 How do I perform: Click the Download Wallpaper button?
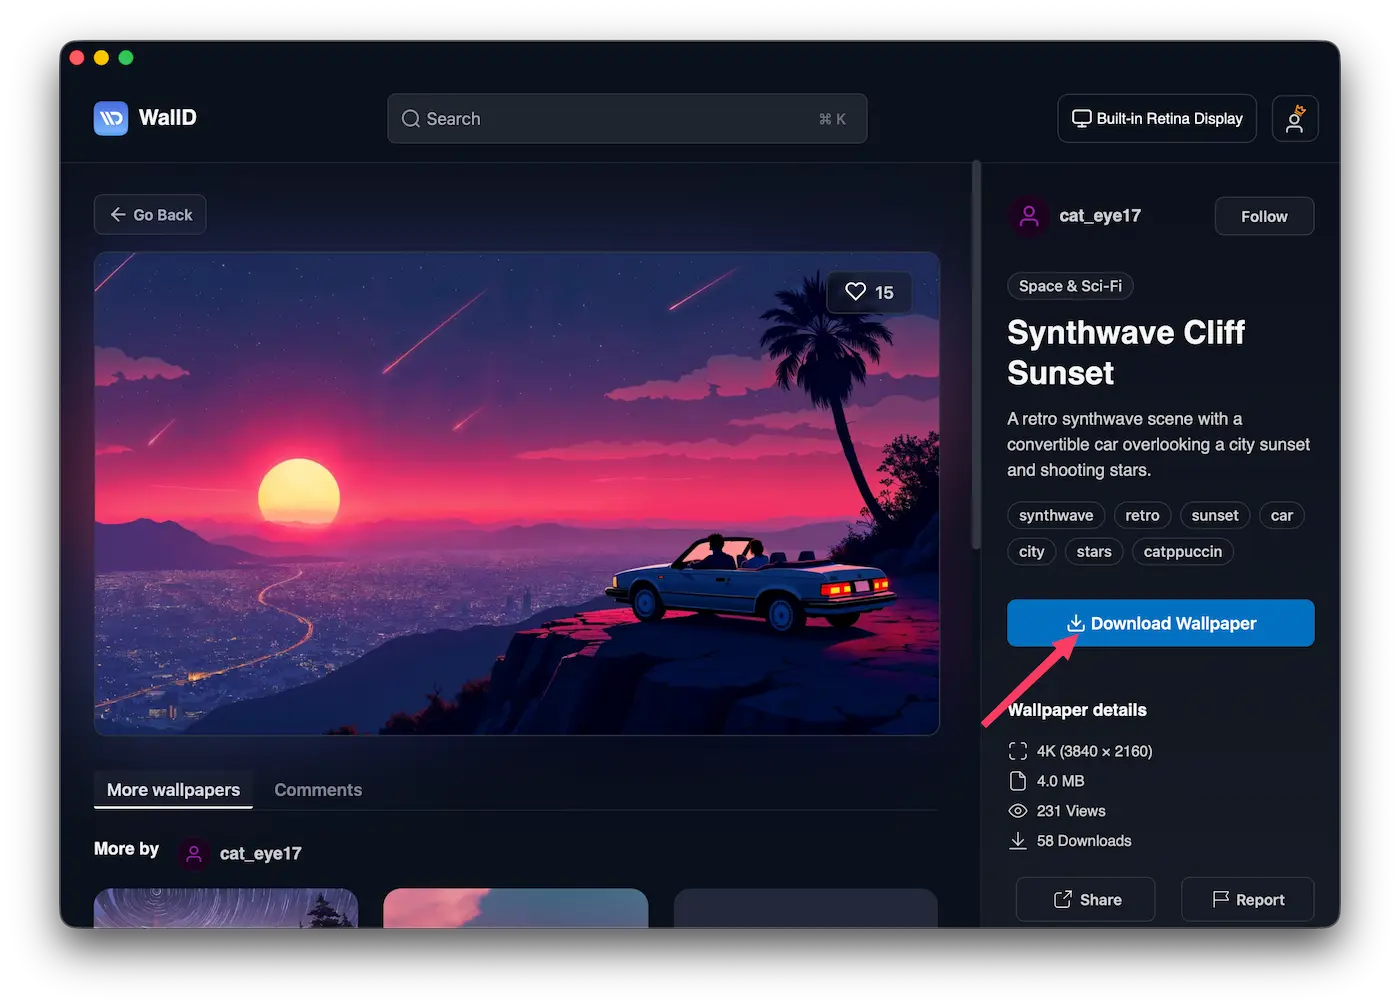tap(1160, 623)
